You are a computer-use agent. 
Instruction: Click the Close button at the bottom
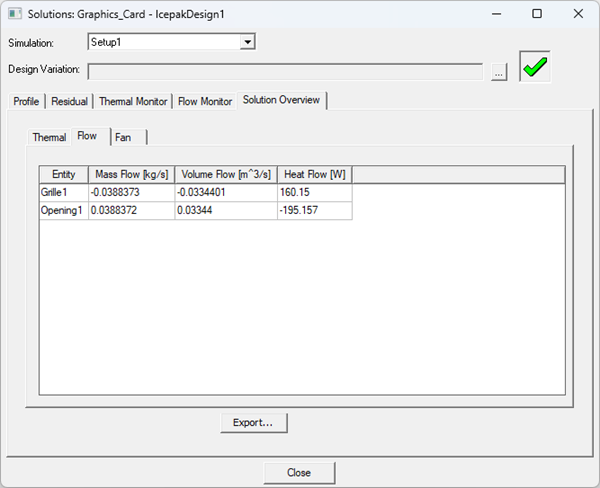(299, 473)
